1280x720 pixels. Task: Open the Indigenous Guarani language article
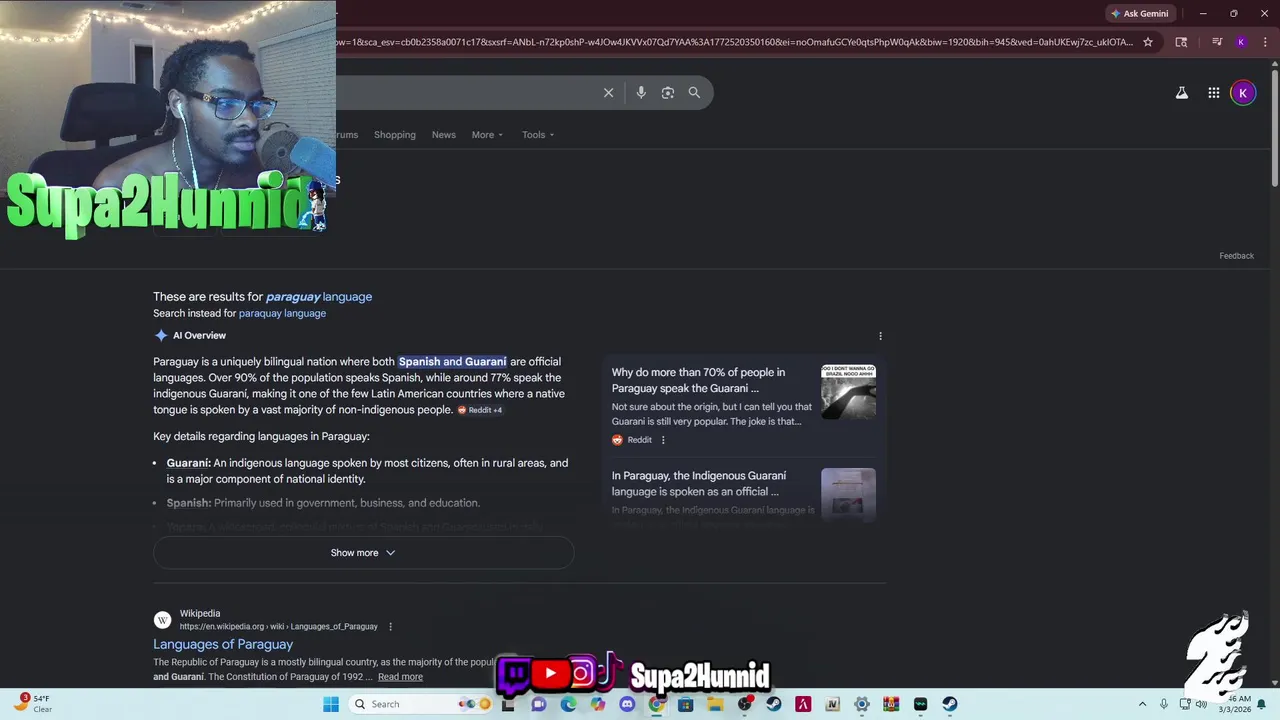click(699, 484)
